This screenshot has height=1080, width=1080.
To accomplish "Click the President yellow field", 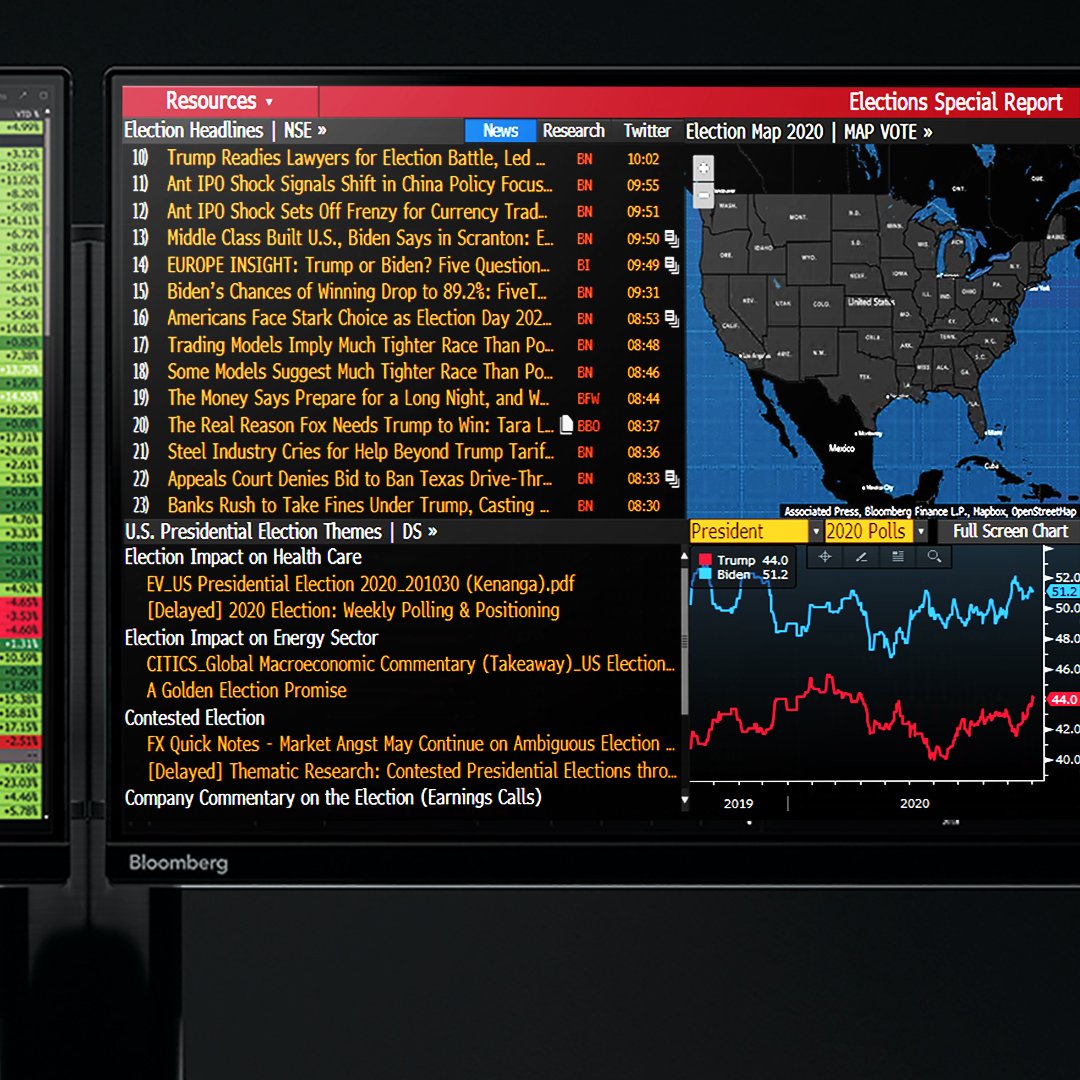I will [x=749, y=531].
